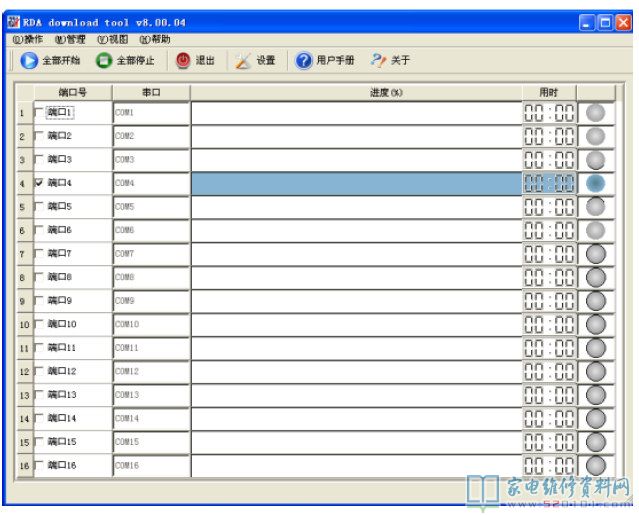Click the RDA app icon in title bar
This screenshot has height=515, width=639.
point(13,22)
